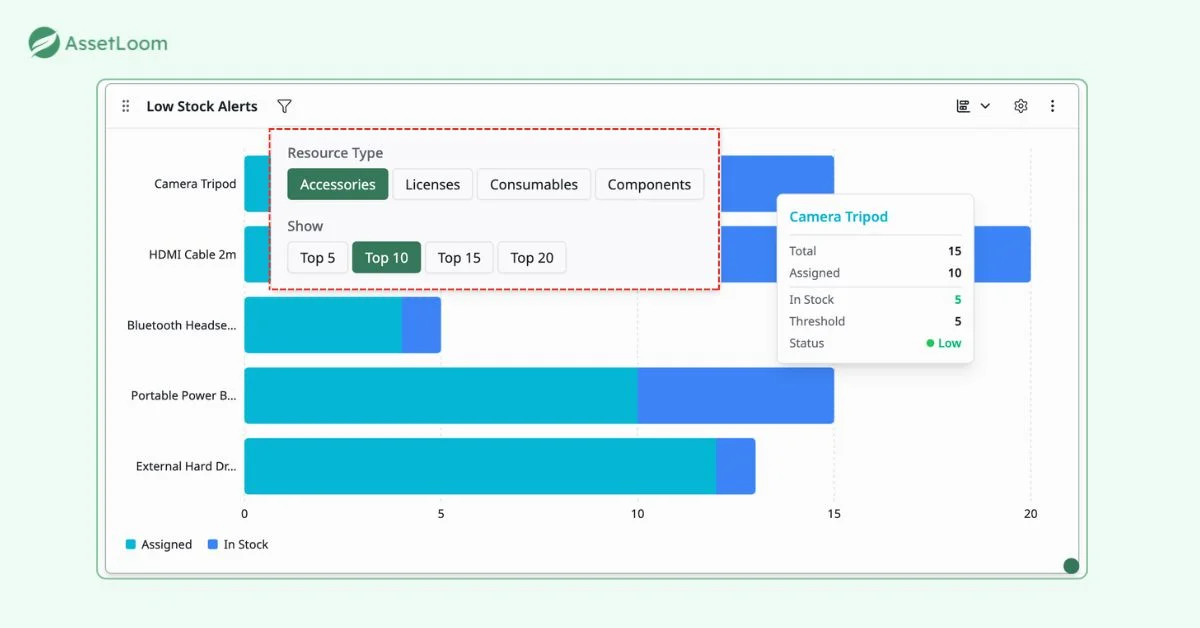The image size is (1200, 628).
Task: Click the AssetLoom brand name
Action: [116, 44]
